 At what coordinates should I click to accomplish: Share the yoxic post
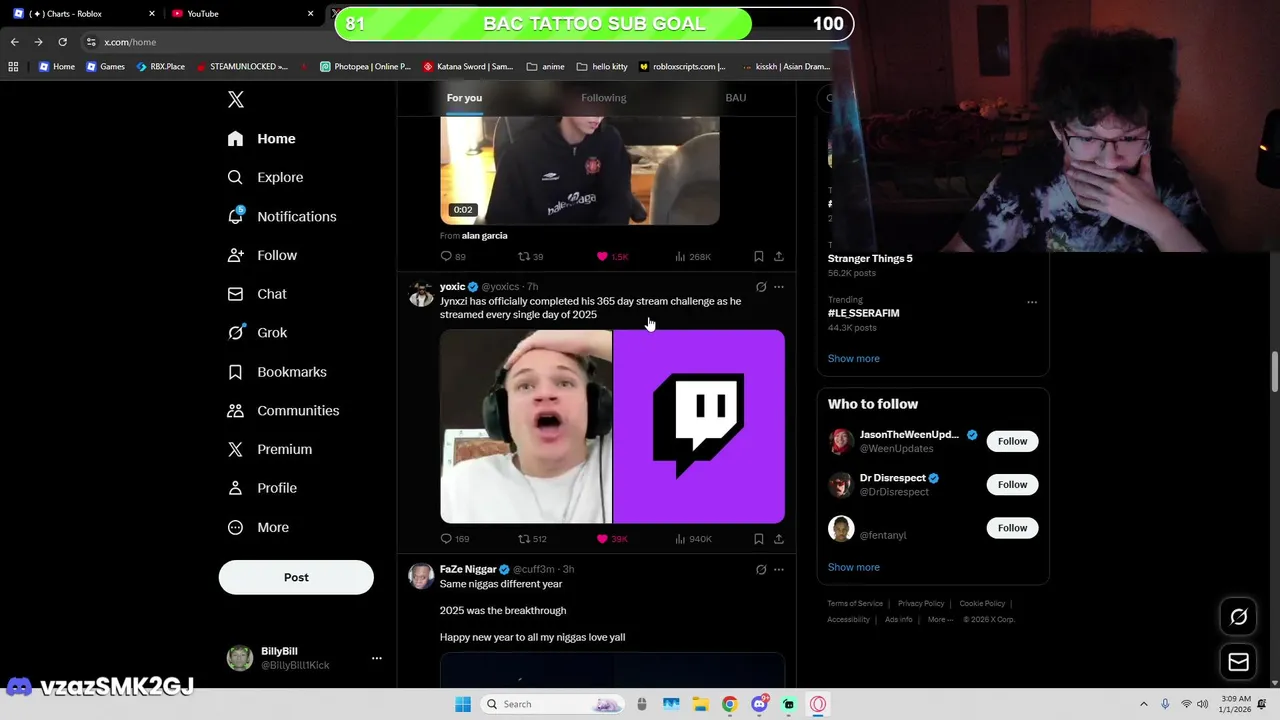coord(779,539)
